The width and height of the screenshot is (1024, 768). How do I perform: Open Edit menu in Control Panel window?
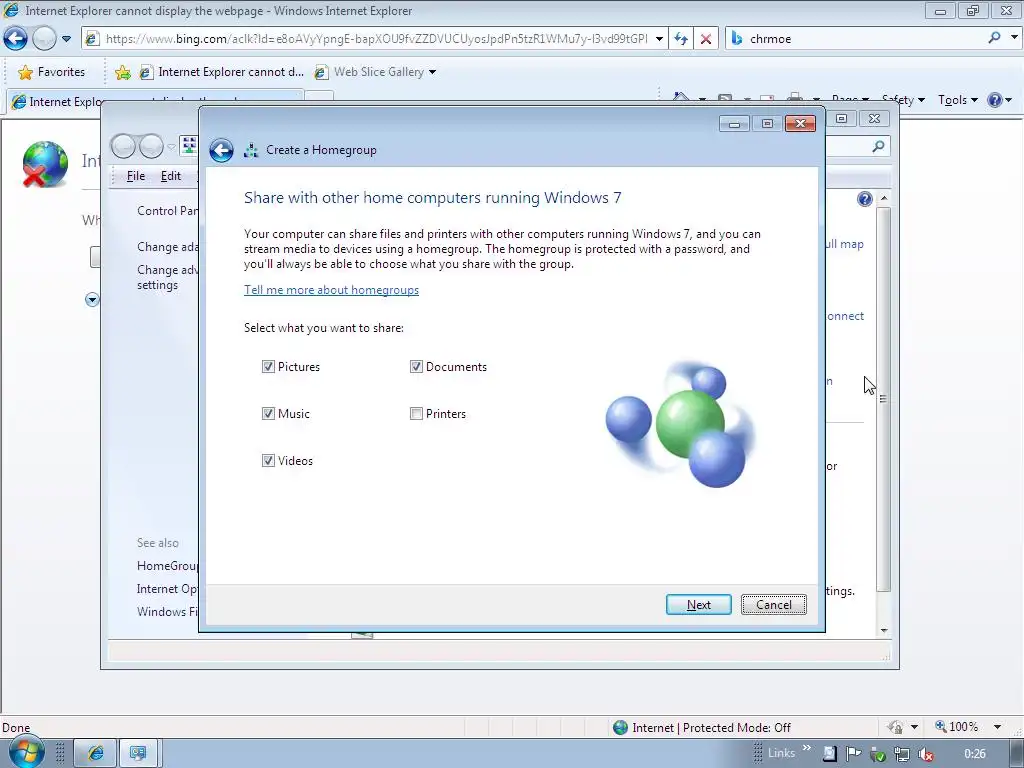pyautogui.click(x=170, y=176)
